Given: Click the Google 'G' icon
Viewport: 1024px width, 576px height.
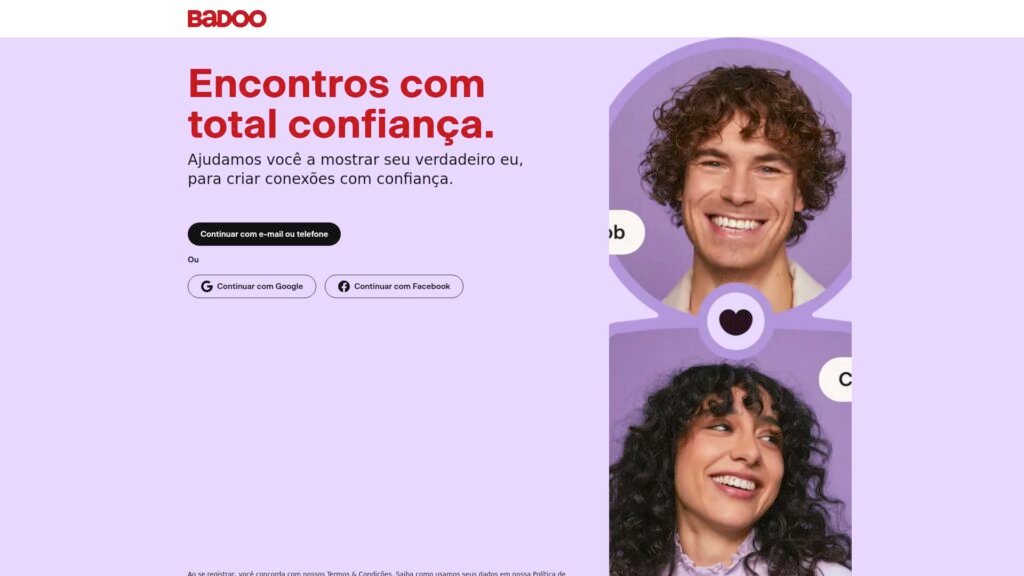Looking at the screenshot, I should point(206,287).
